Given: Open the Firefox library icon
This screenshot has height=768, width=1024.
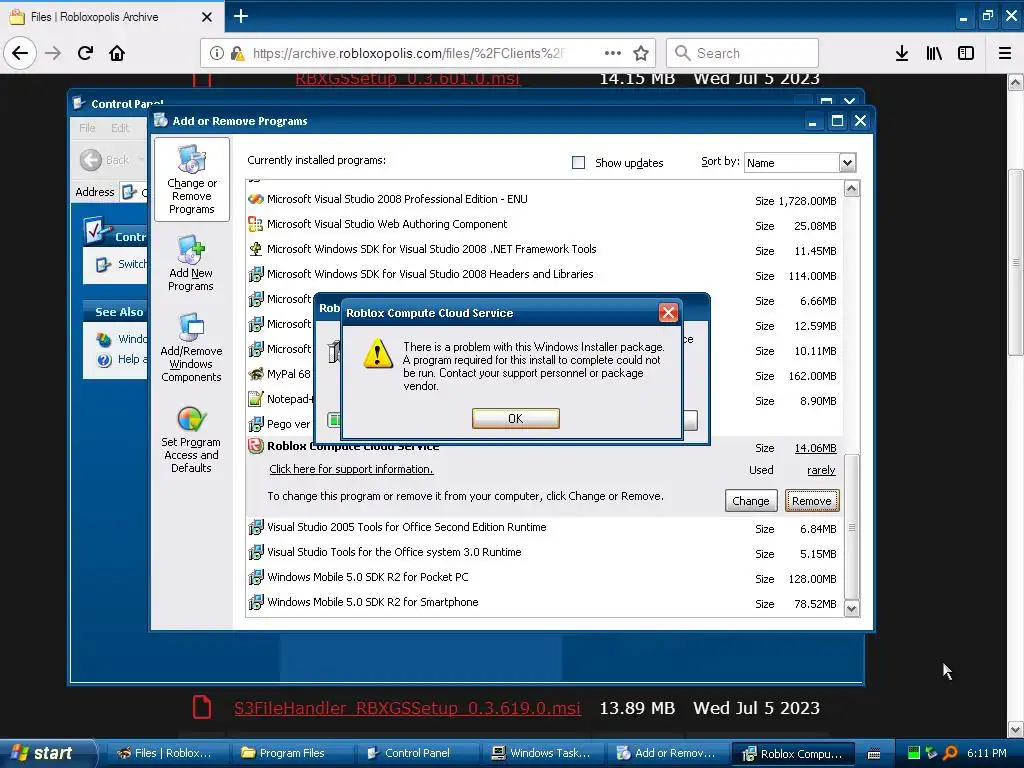Looking at the screenshot, I should tap(934, 53).
